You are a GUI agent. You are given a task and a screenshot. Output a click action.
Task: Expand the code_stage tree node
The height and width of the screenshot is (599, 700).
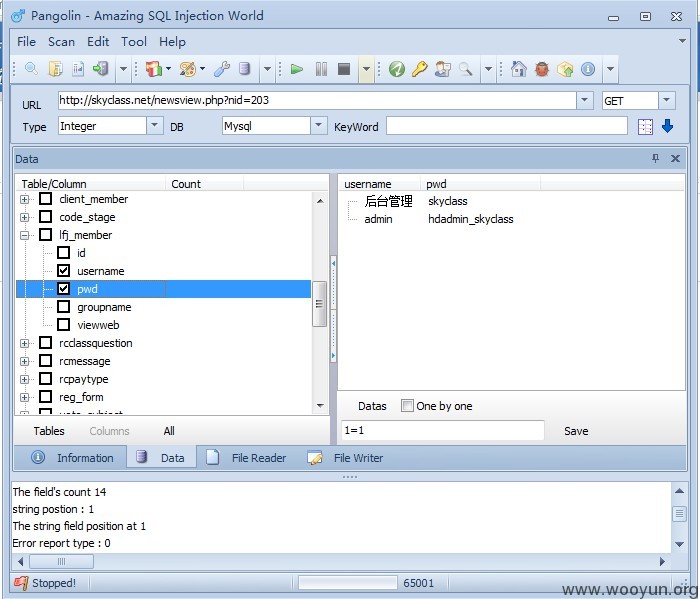point(25,217)
